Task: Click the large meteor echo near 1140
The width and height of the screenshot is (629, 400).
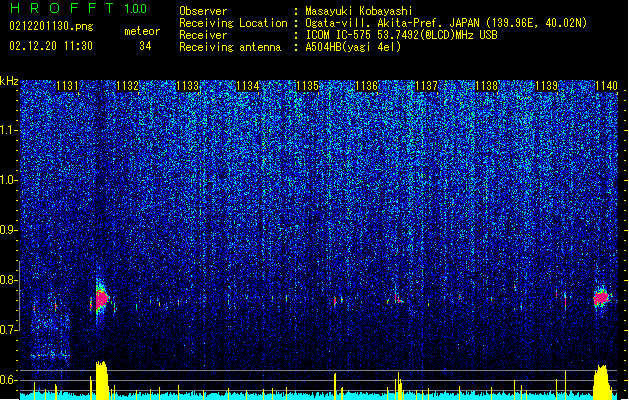Action: [x=601, y=298]
